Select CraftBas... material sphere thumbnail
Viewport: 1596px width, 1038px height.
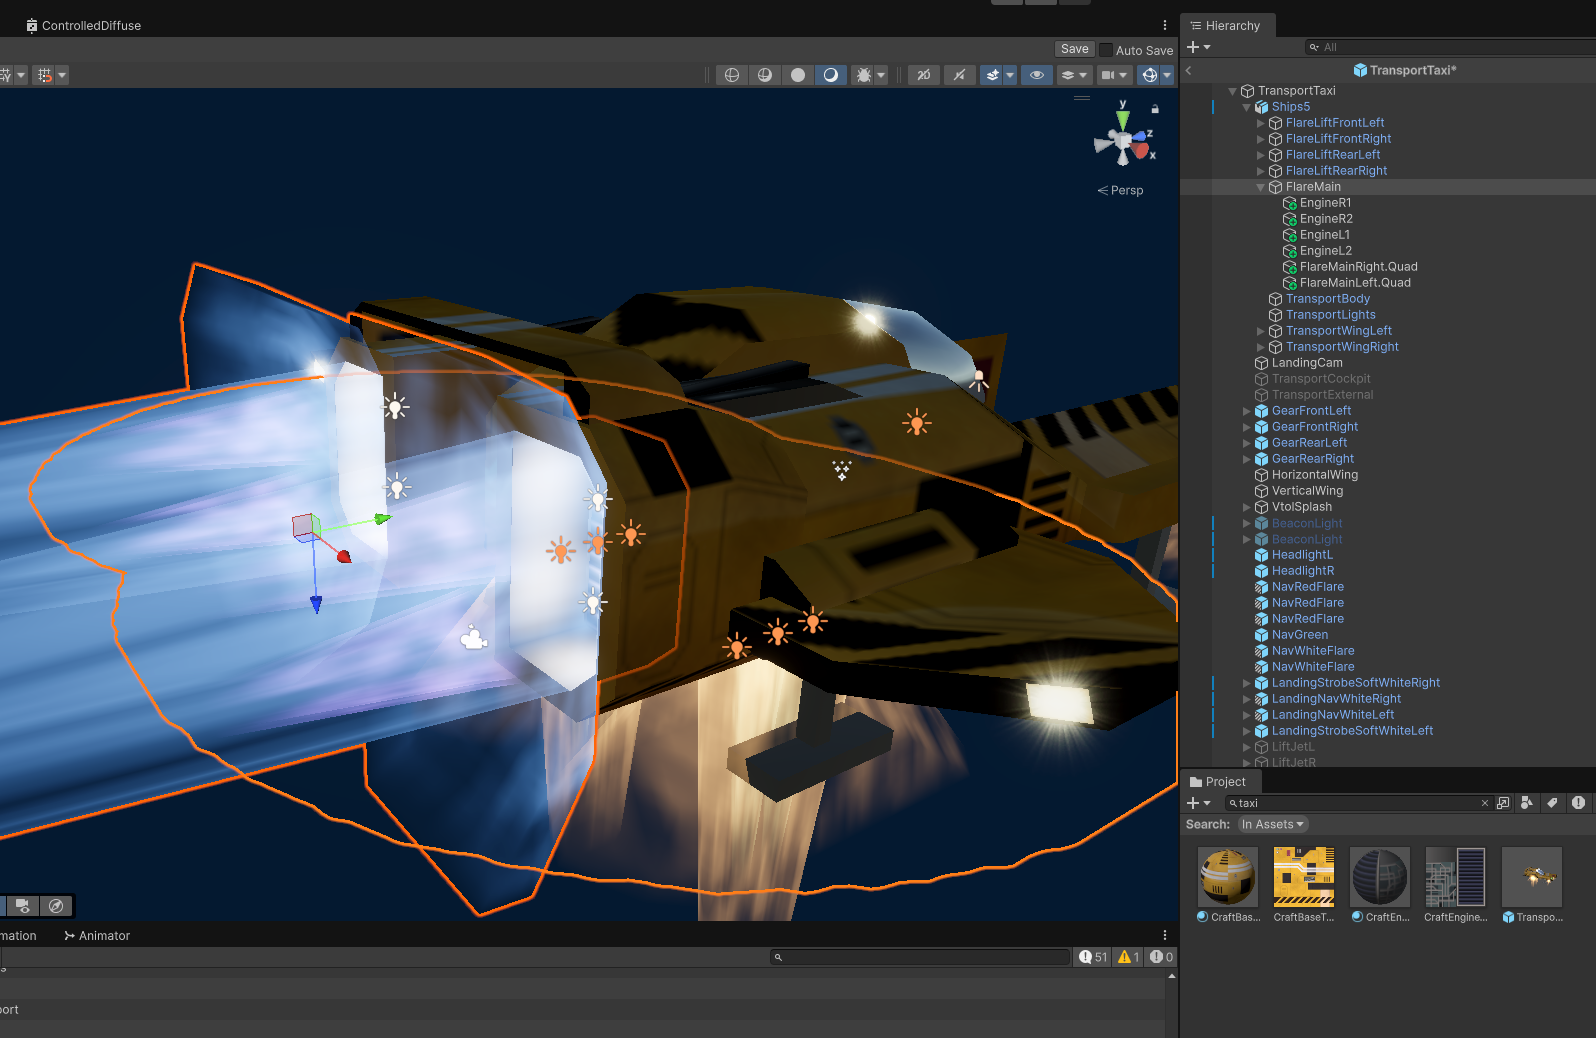[1228, 877]
